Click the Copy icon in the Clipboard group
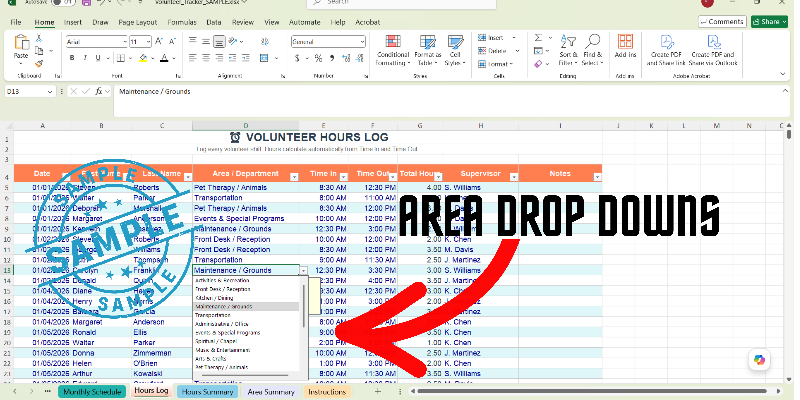 39,51
